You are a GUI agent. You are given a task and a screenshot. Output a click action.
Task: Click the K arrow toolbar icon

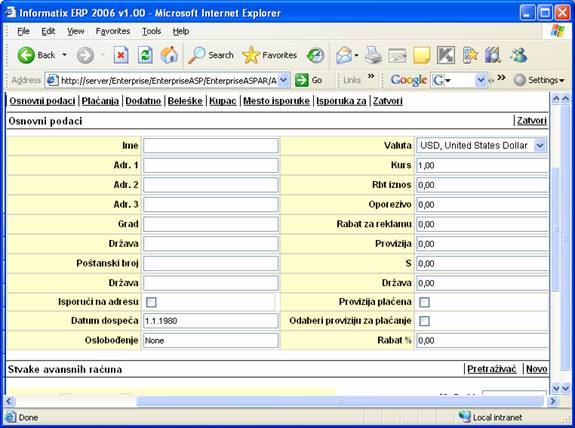point(446,55)
